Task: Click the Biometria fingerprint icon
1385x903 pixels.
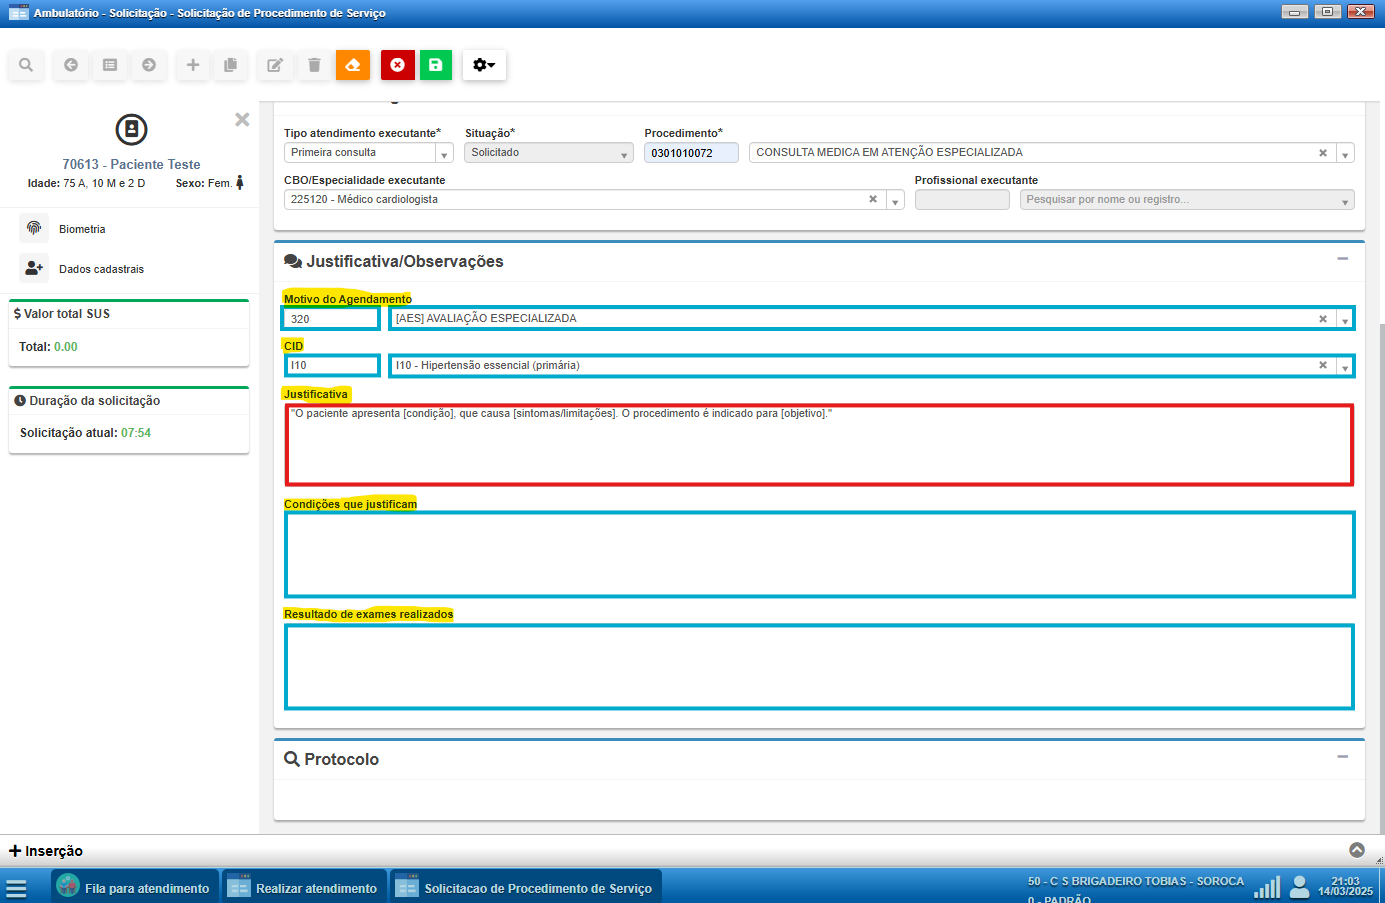Action: point(34,229)
